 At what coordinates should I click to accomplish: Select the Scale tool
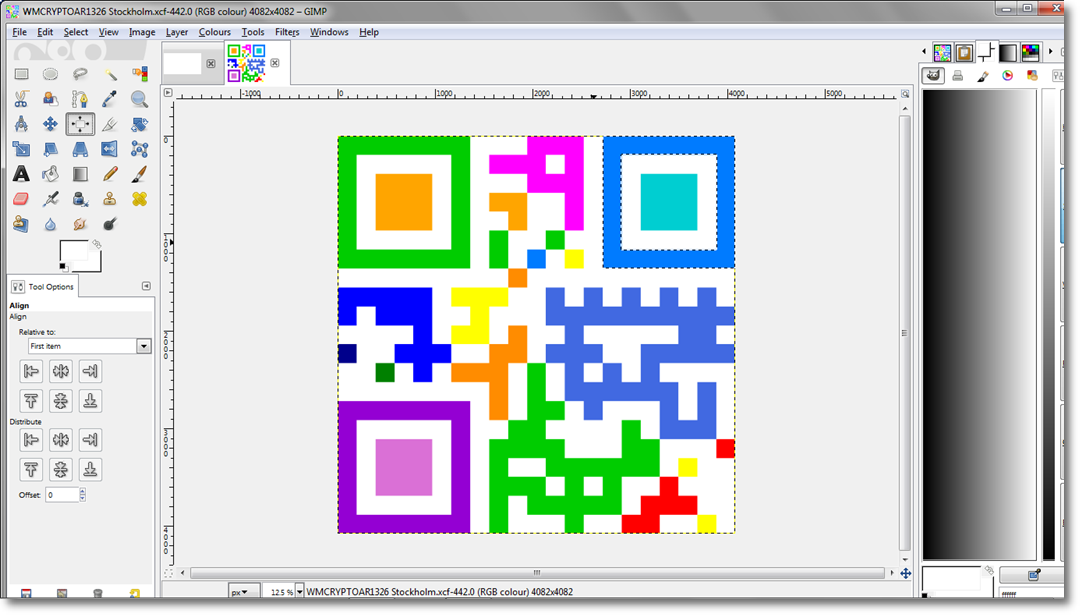[x=21, y=149]
